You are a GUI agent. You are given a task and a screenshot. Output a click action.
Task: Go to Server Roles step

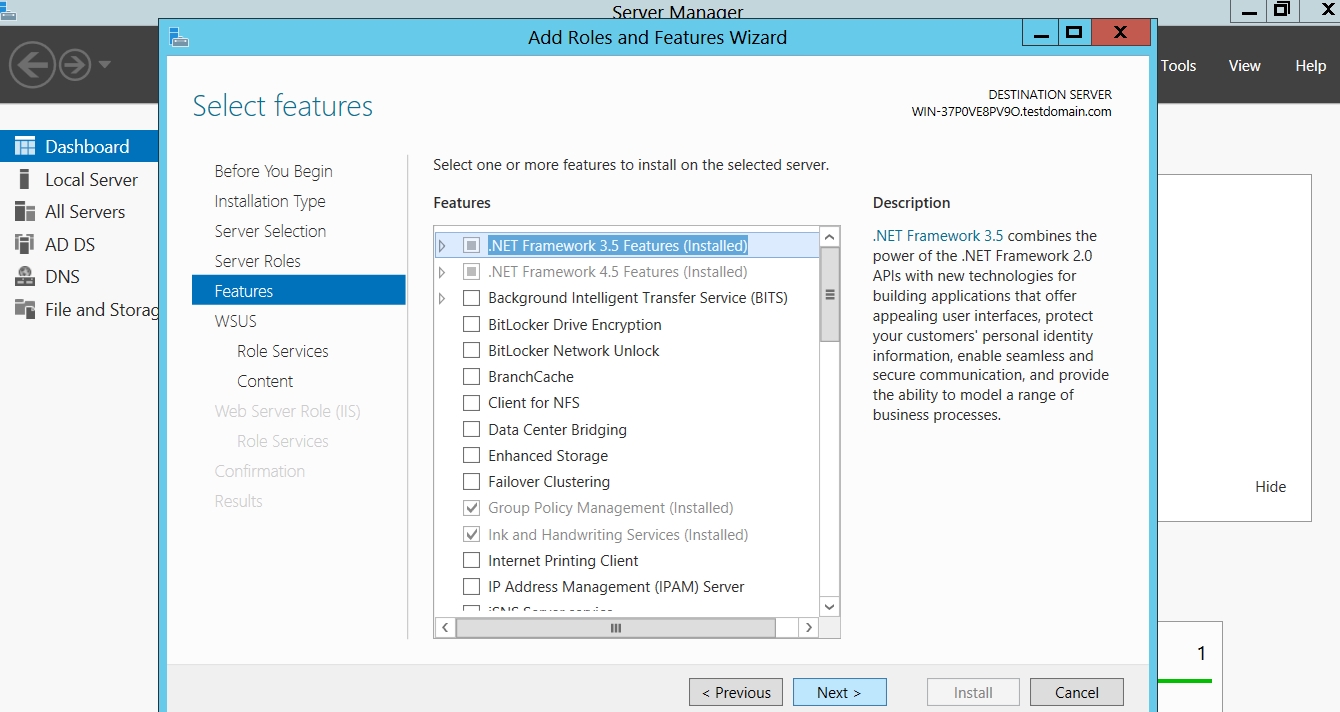pos(257,261)
